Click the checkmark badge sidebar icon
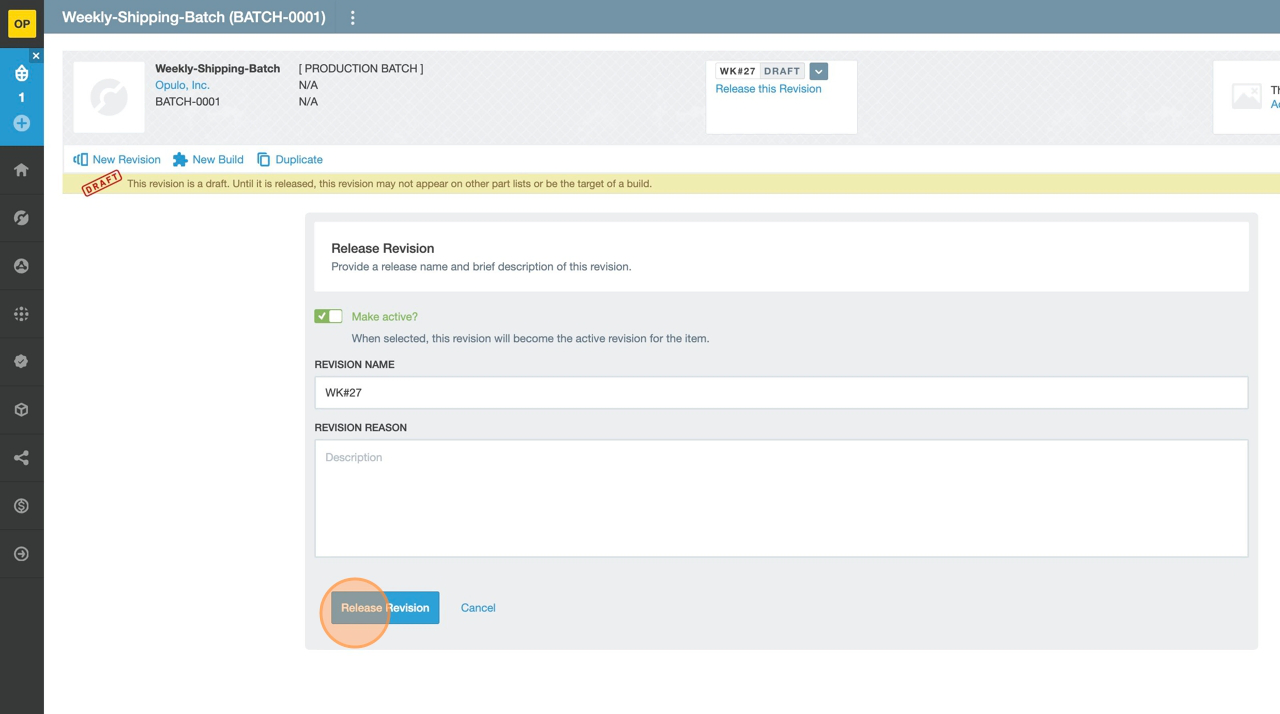Viewport: 1280px width, 714px height. [x=21, y=362]
